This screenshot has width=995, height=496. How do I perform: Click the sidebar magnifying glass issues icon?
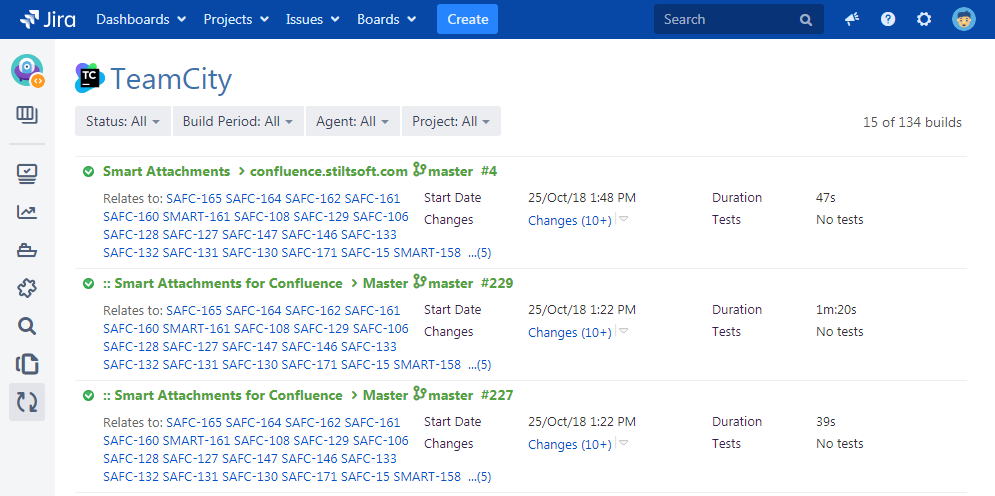[27, 326]
